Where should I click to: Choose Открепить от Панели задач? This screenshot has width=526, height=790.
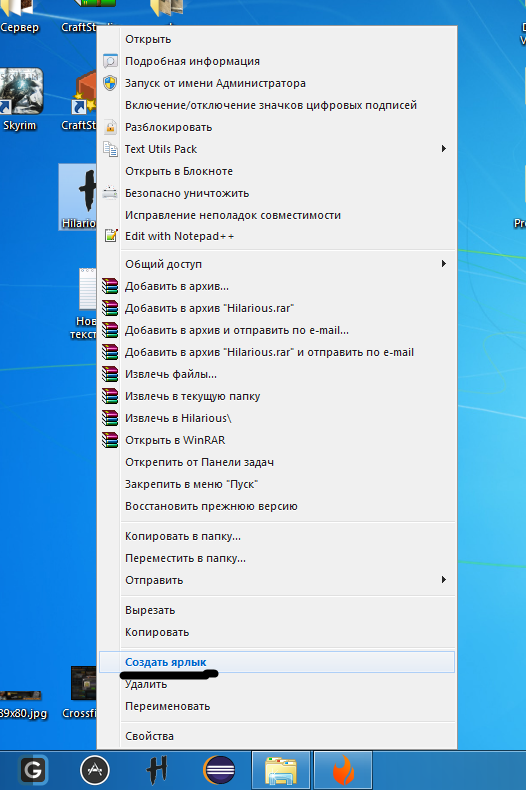[x=277, y=462]
